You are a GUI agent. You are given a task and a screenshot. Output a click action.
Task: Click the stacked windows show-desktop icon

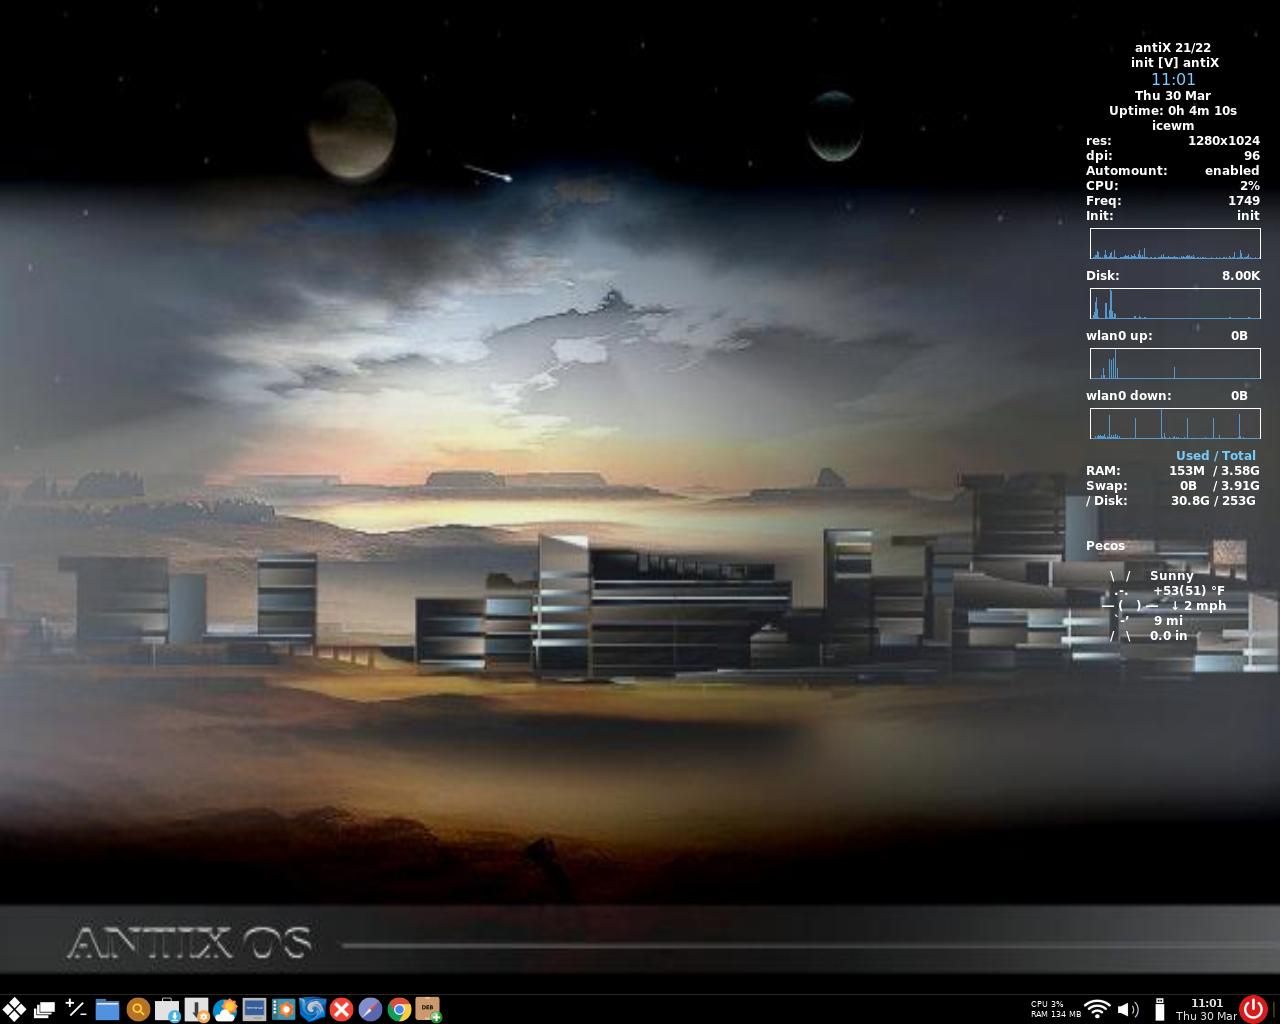click(x=44, y=1009)
